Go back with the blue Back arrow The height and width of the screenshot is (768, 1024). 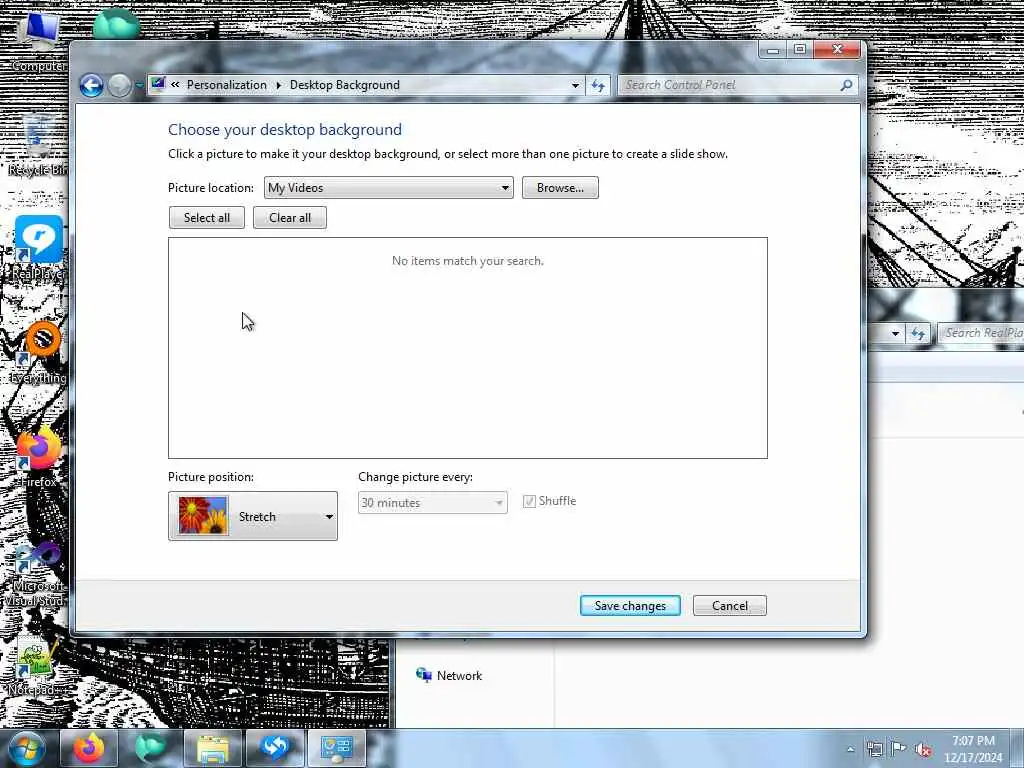click(x=91, y=85)
